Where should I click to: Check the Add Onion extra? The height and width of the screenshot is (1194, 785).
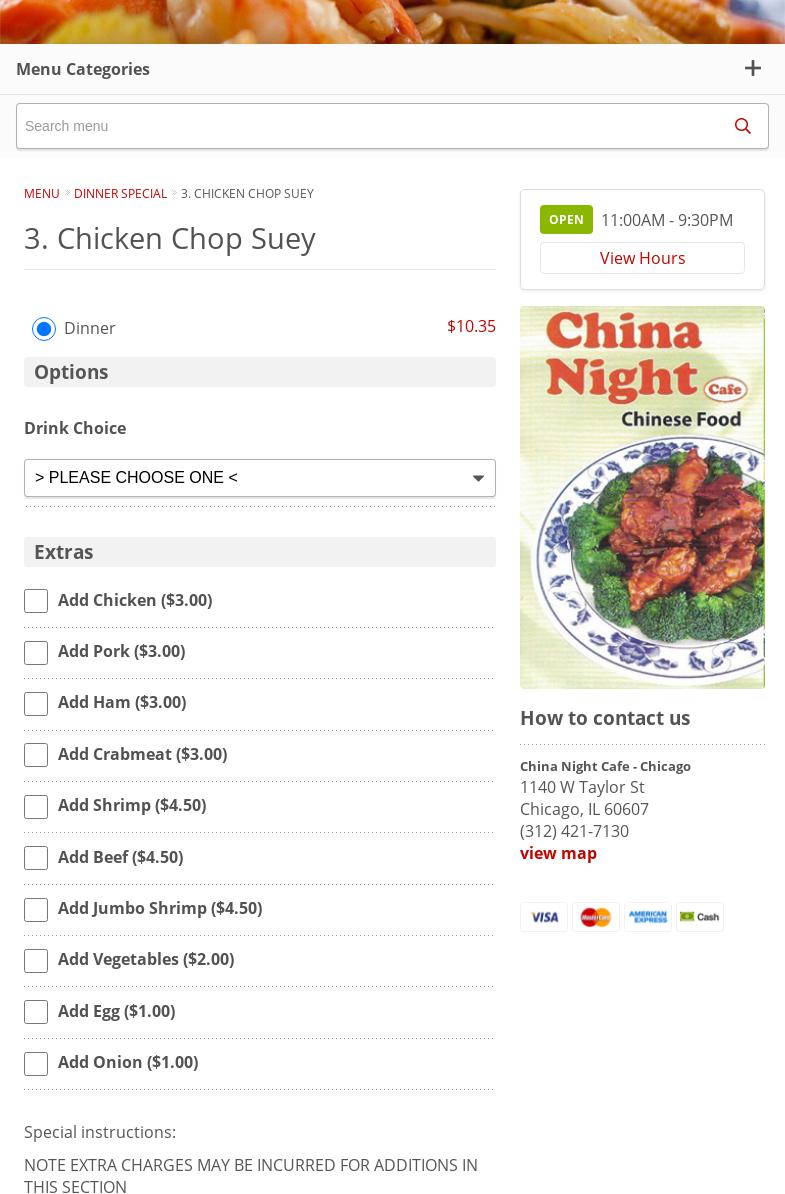tap(36, 1064)
